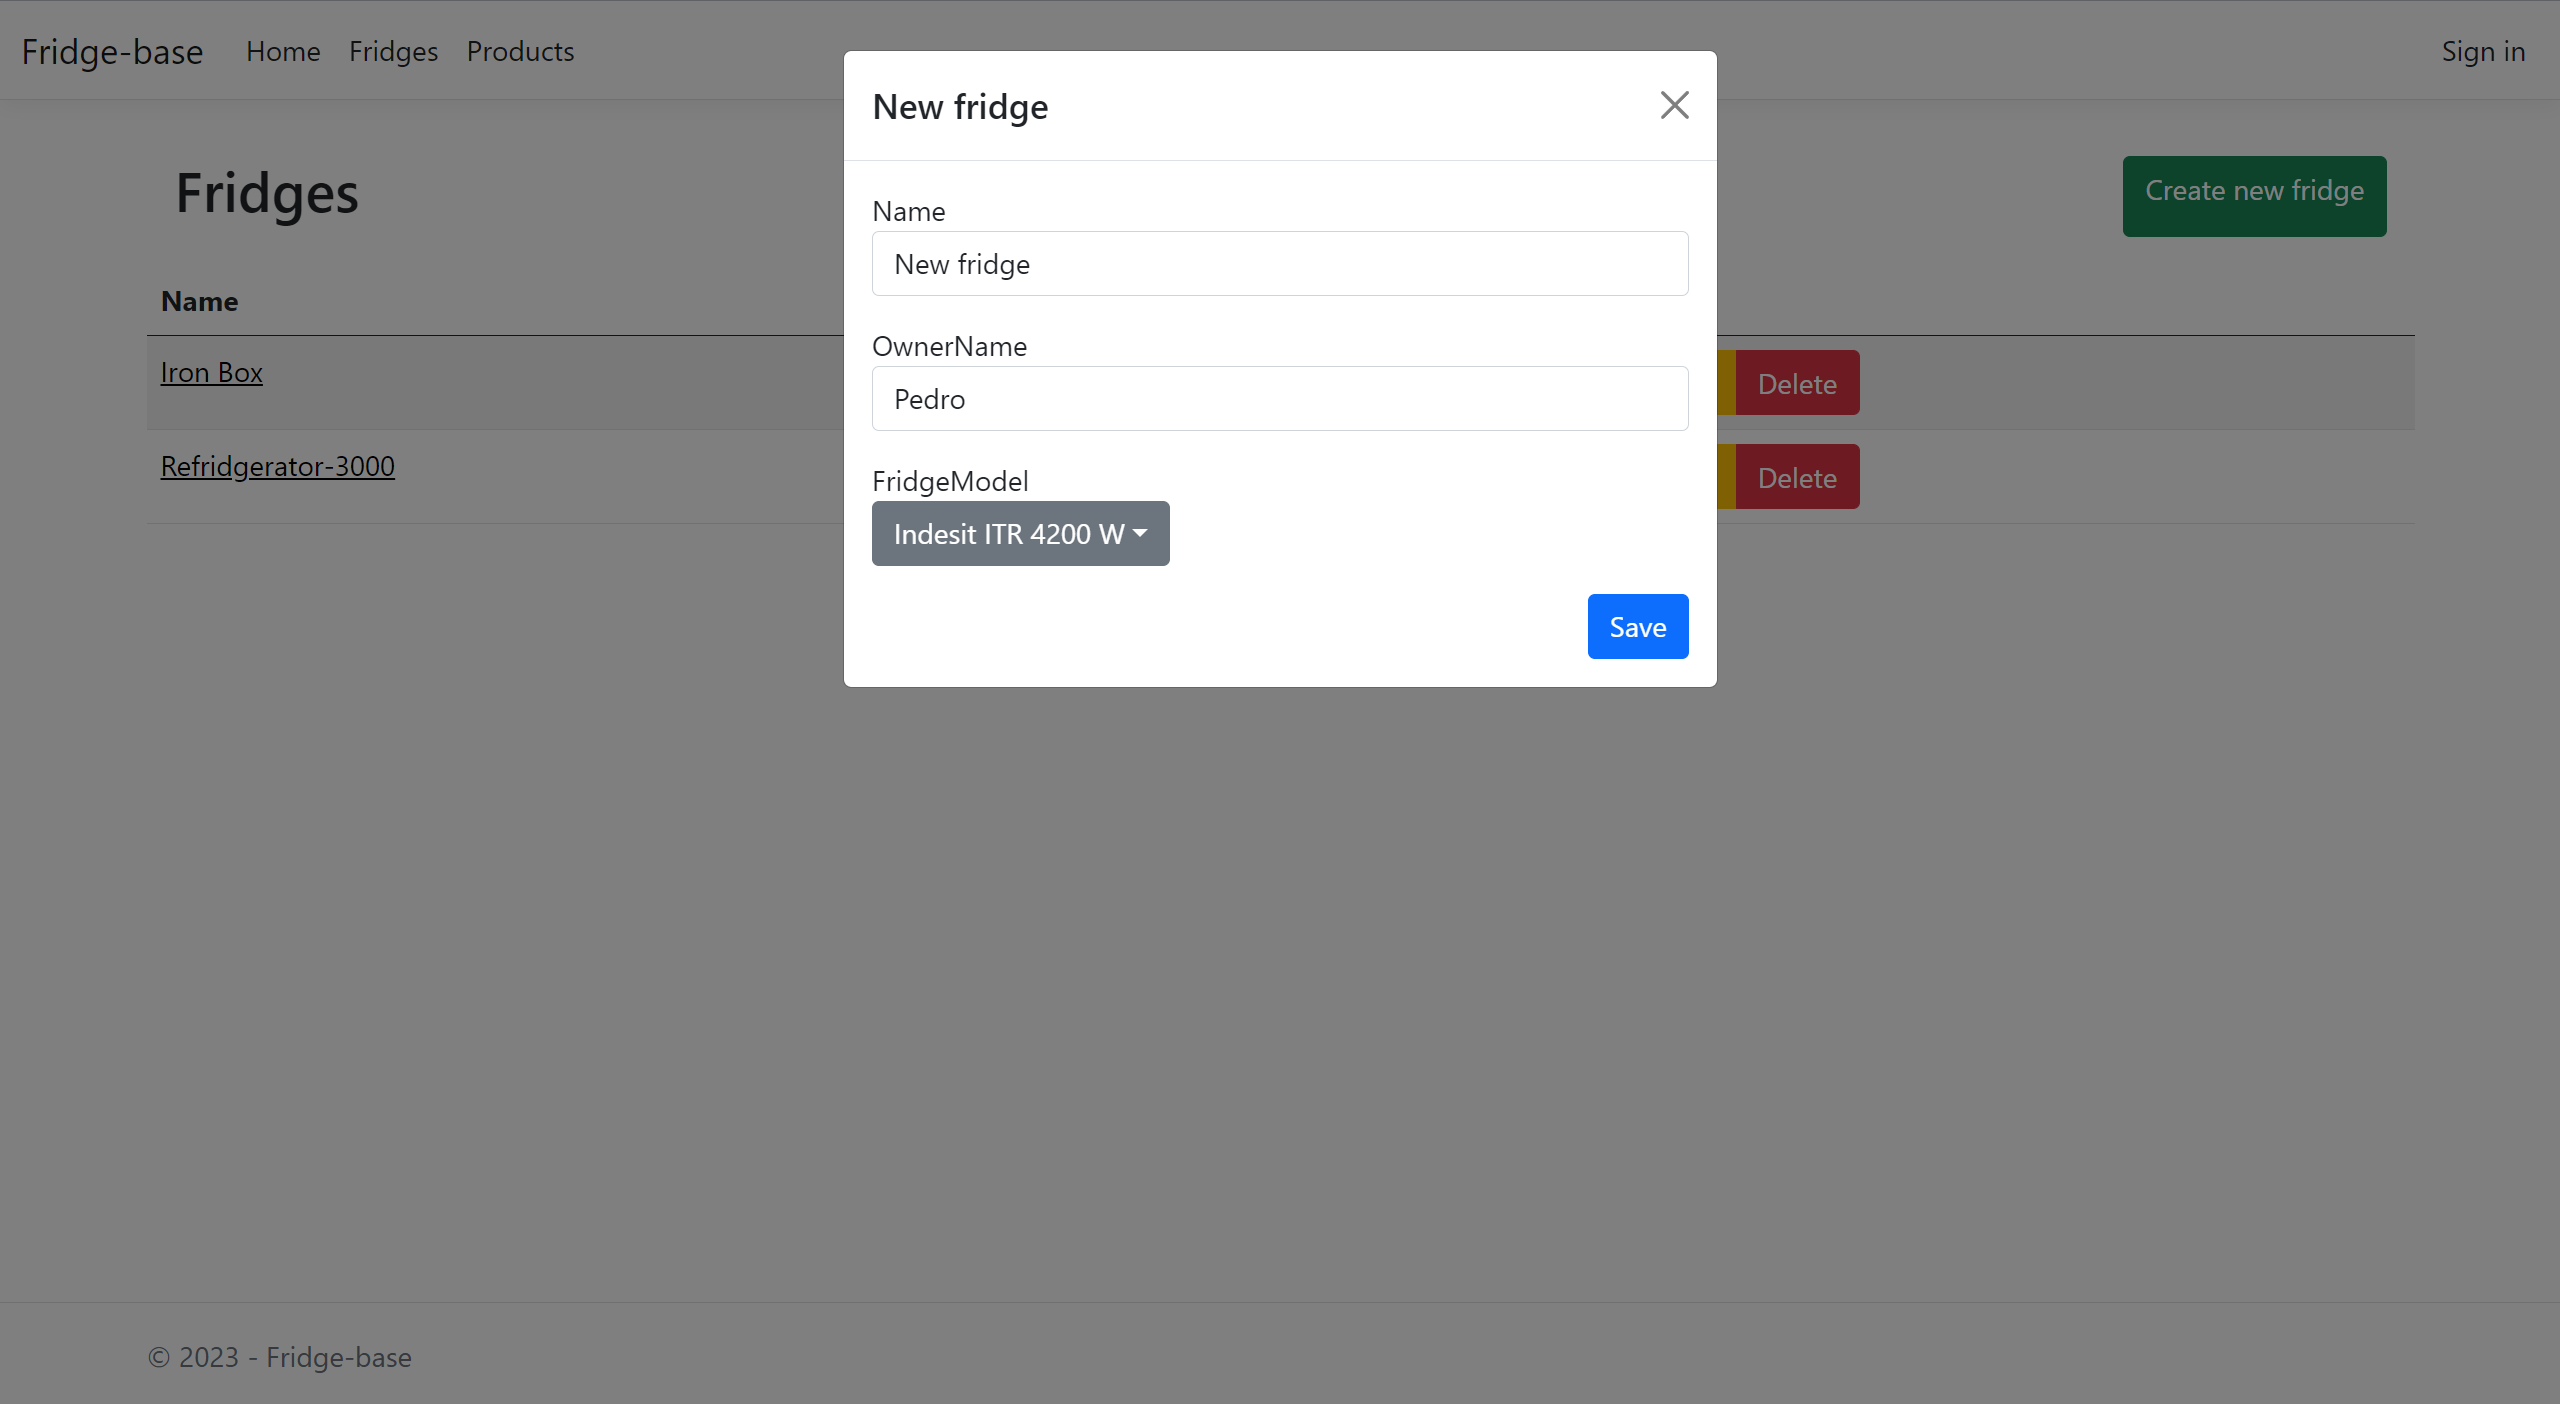
Task: Navigate to the Home page
Action: click(x=283, y=51)
